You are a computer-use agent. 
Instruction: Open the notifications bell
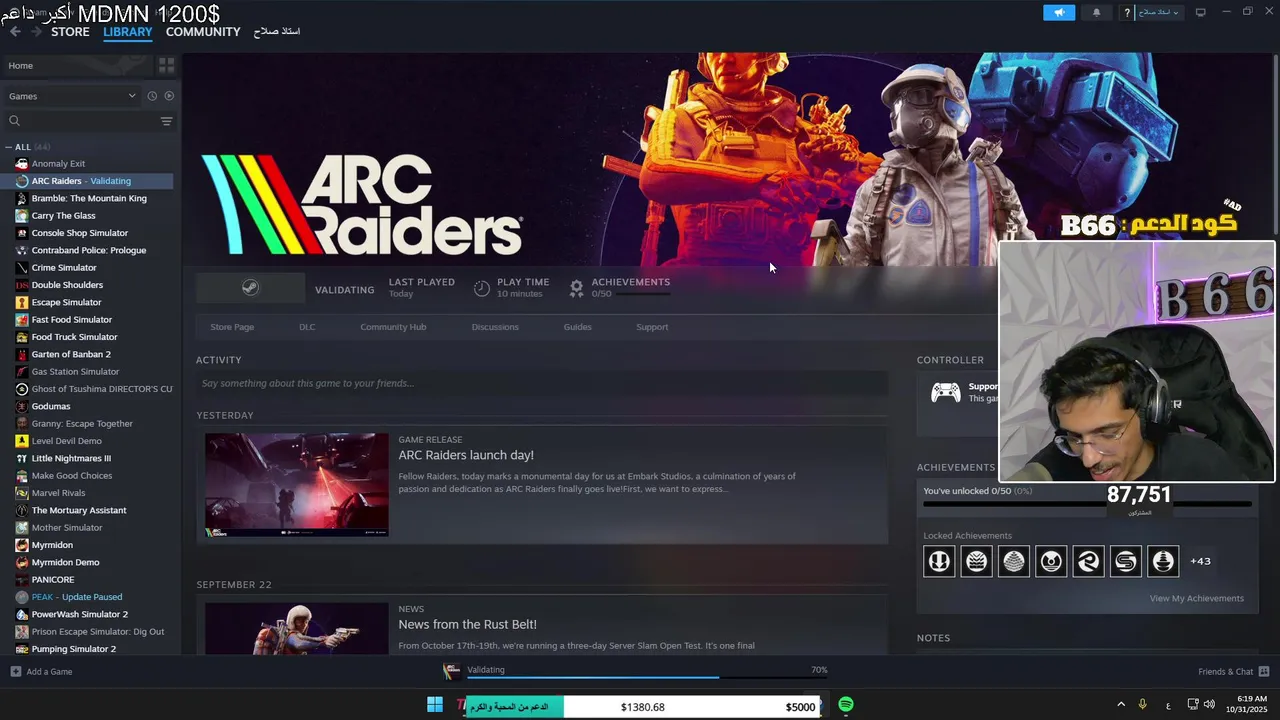pyautogui.click(x=1096, y=12)
